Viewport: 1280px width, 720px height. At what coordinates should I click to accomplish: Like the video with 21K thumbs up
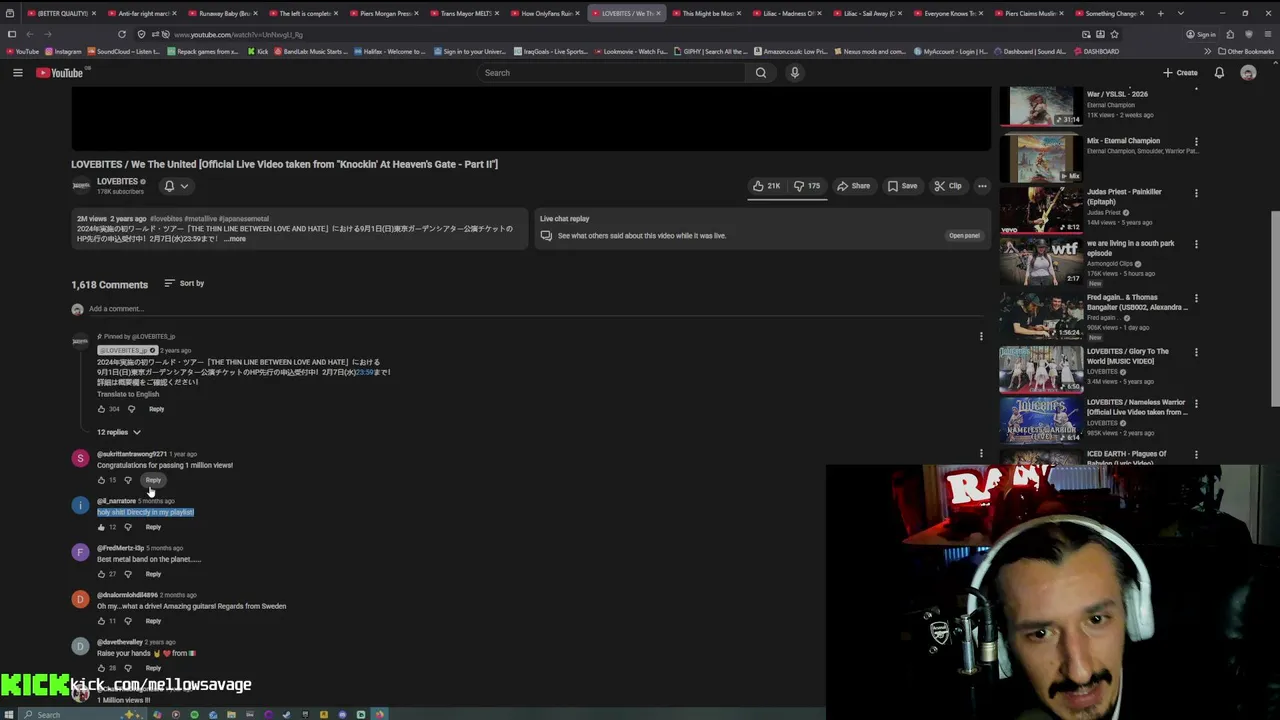click(x=767, y=186)
